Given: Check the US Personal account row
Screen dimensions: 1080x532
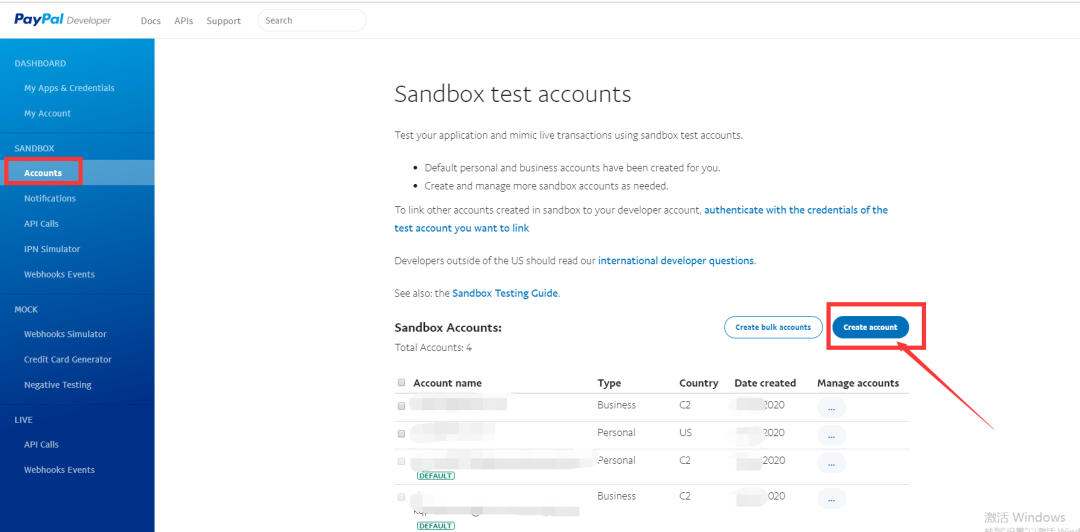Looking at the screenshot, I should click(402, 433).
